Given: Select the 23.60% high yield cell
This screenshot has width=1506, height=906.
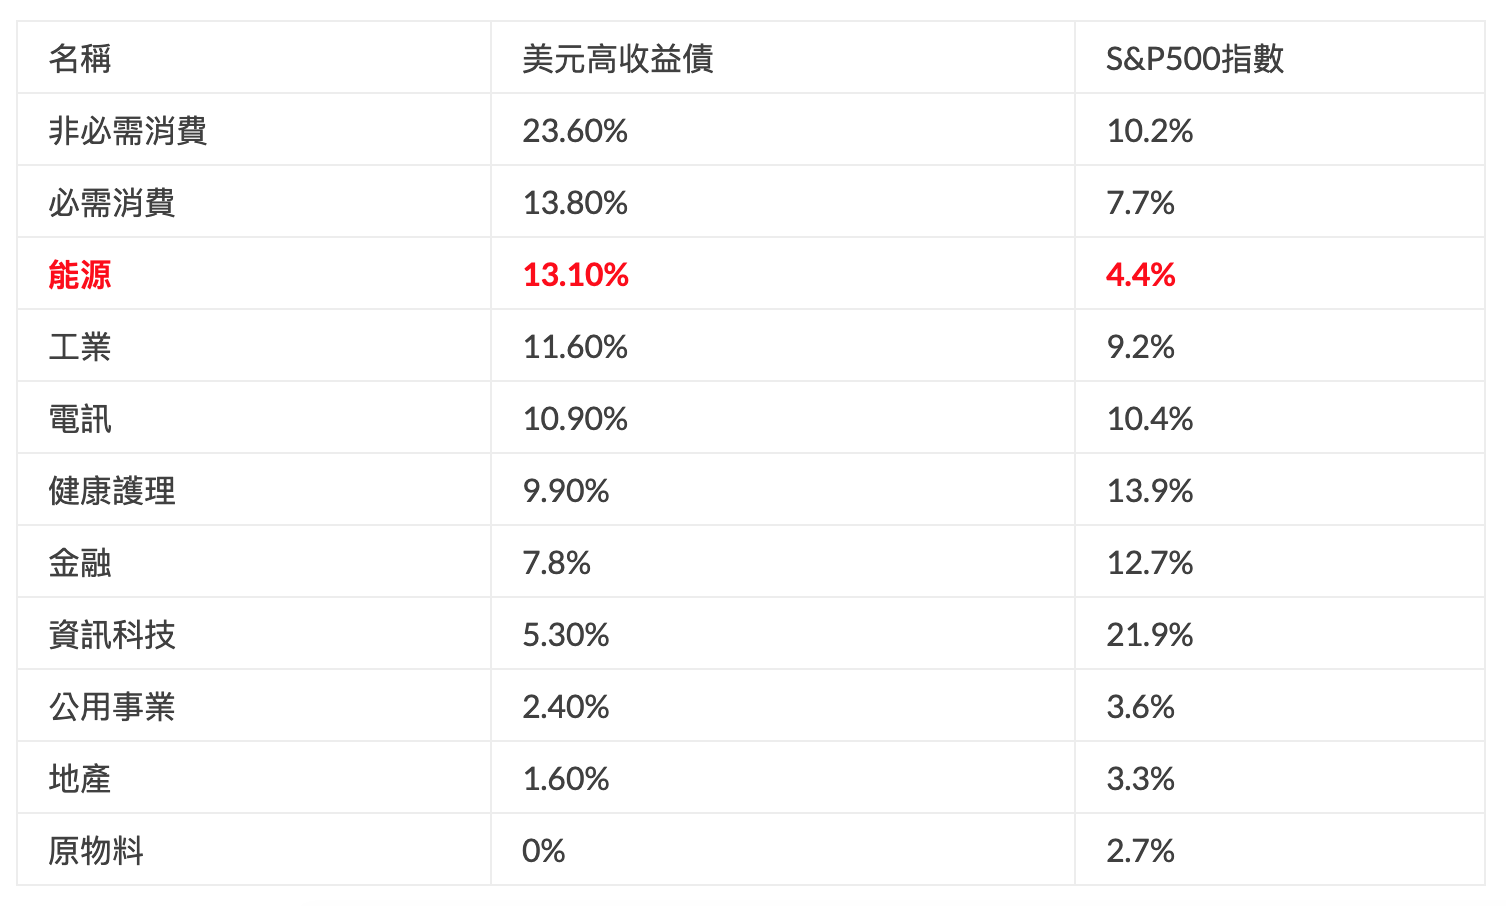Looking at the screenshot, I should 575,131.
